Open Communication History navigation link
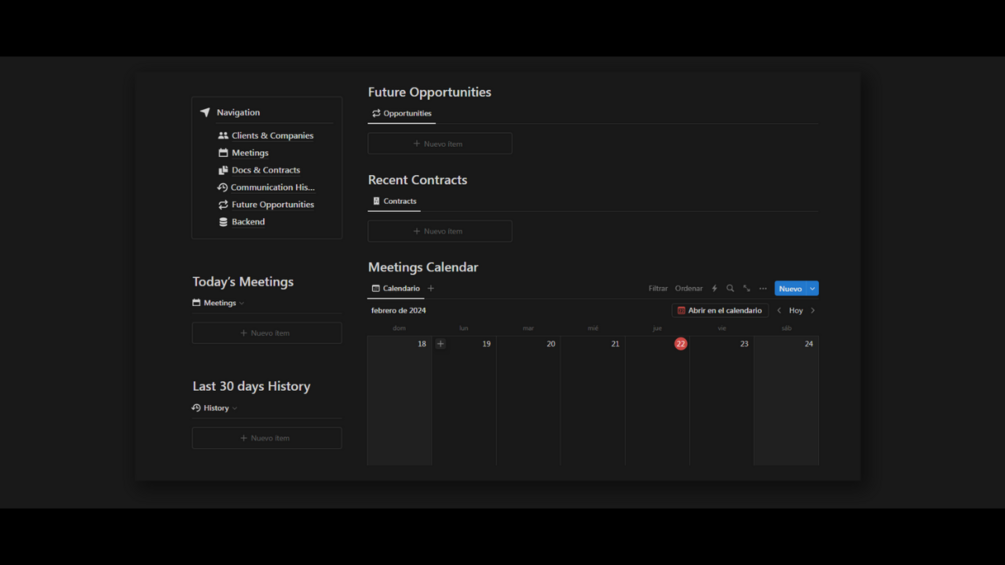1005x565 pixels. coord(272,187)
